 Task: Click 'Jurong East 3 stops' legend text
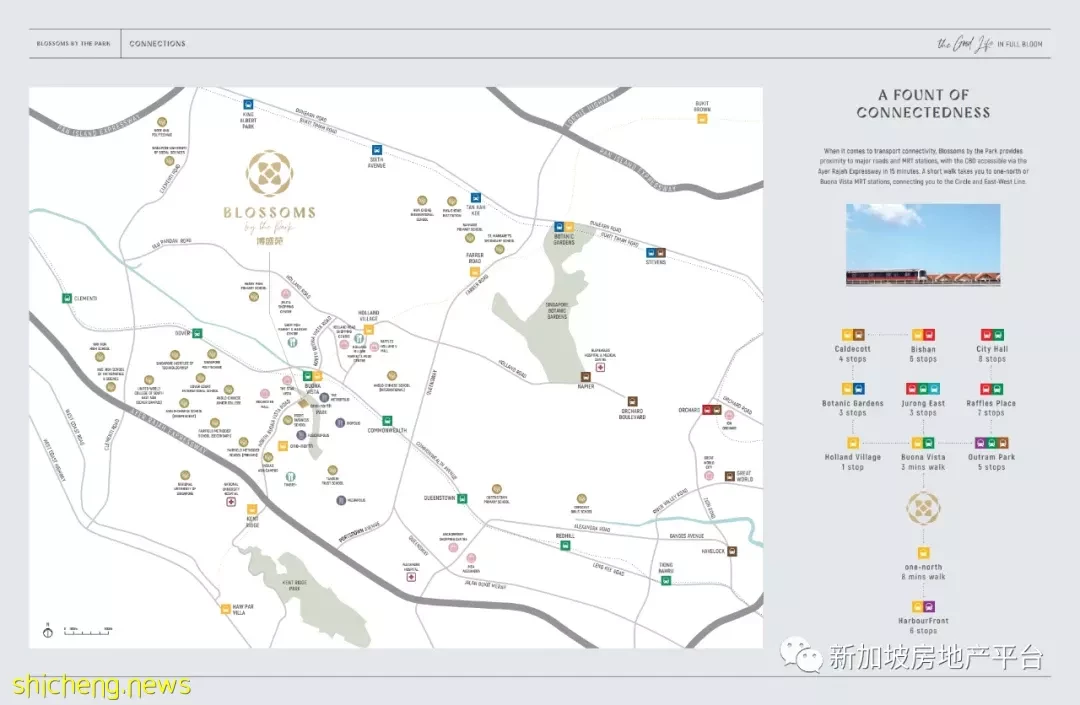coord(923,408)
